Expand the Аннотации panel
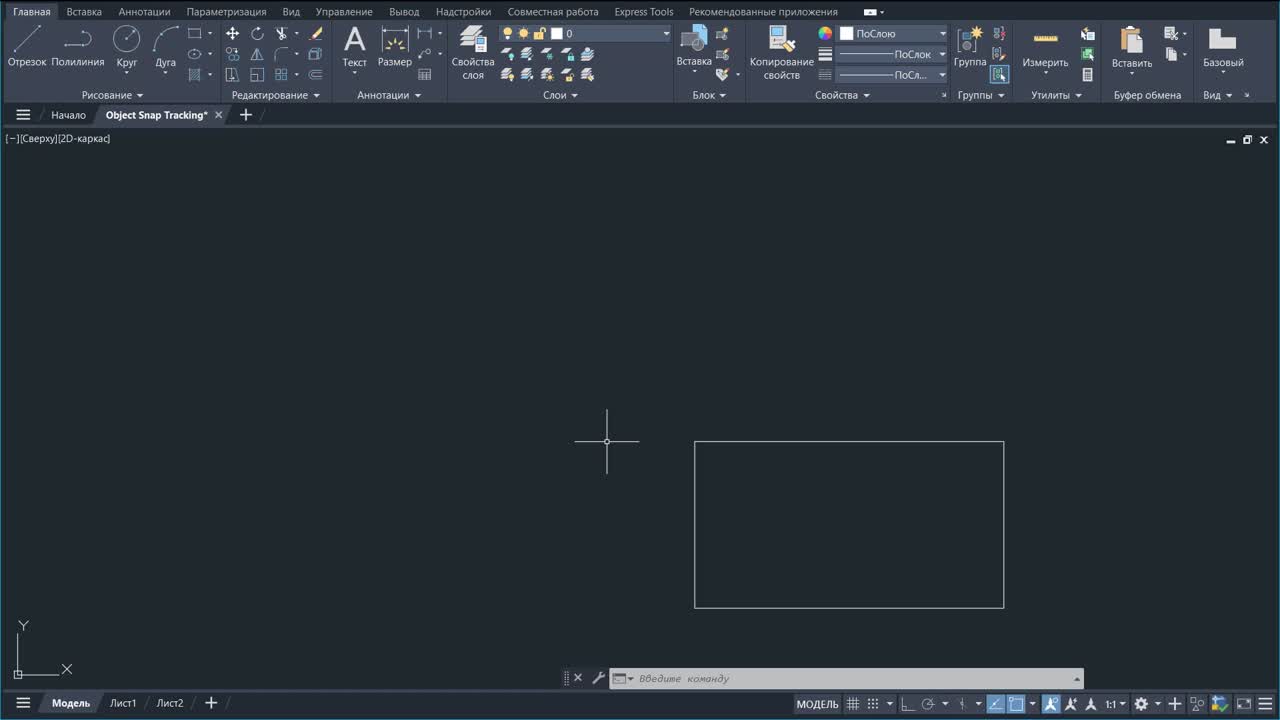1280x720 pixels. pos(389,95)
